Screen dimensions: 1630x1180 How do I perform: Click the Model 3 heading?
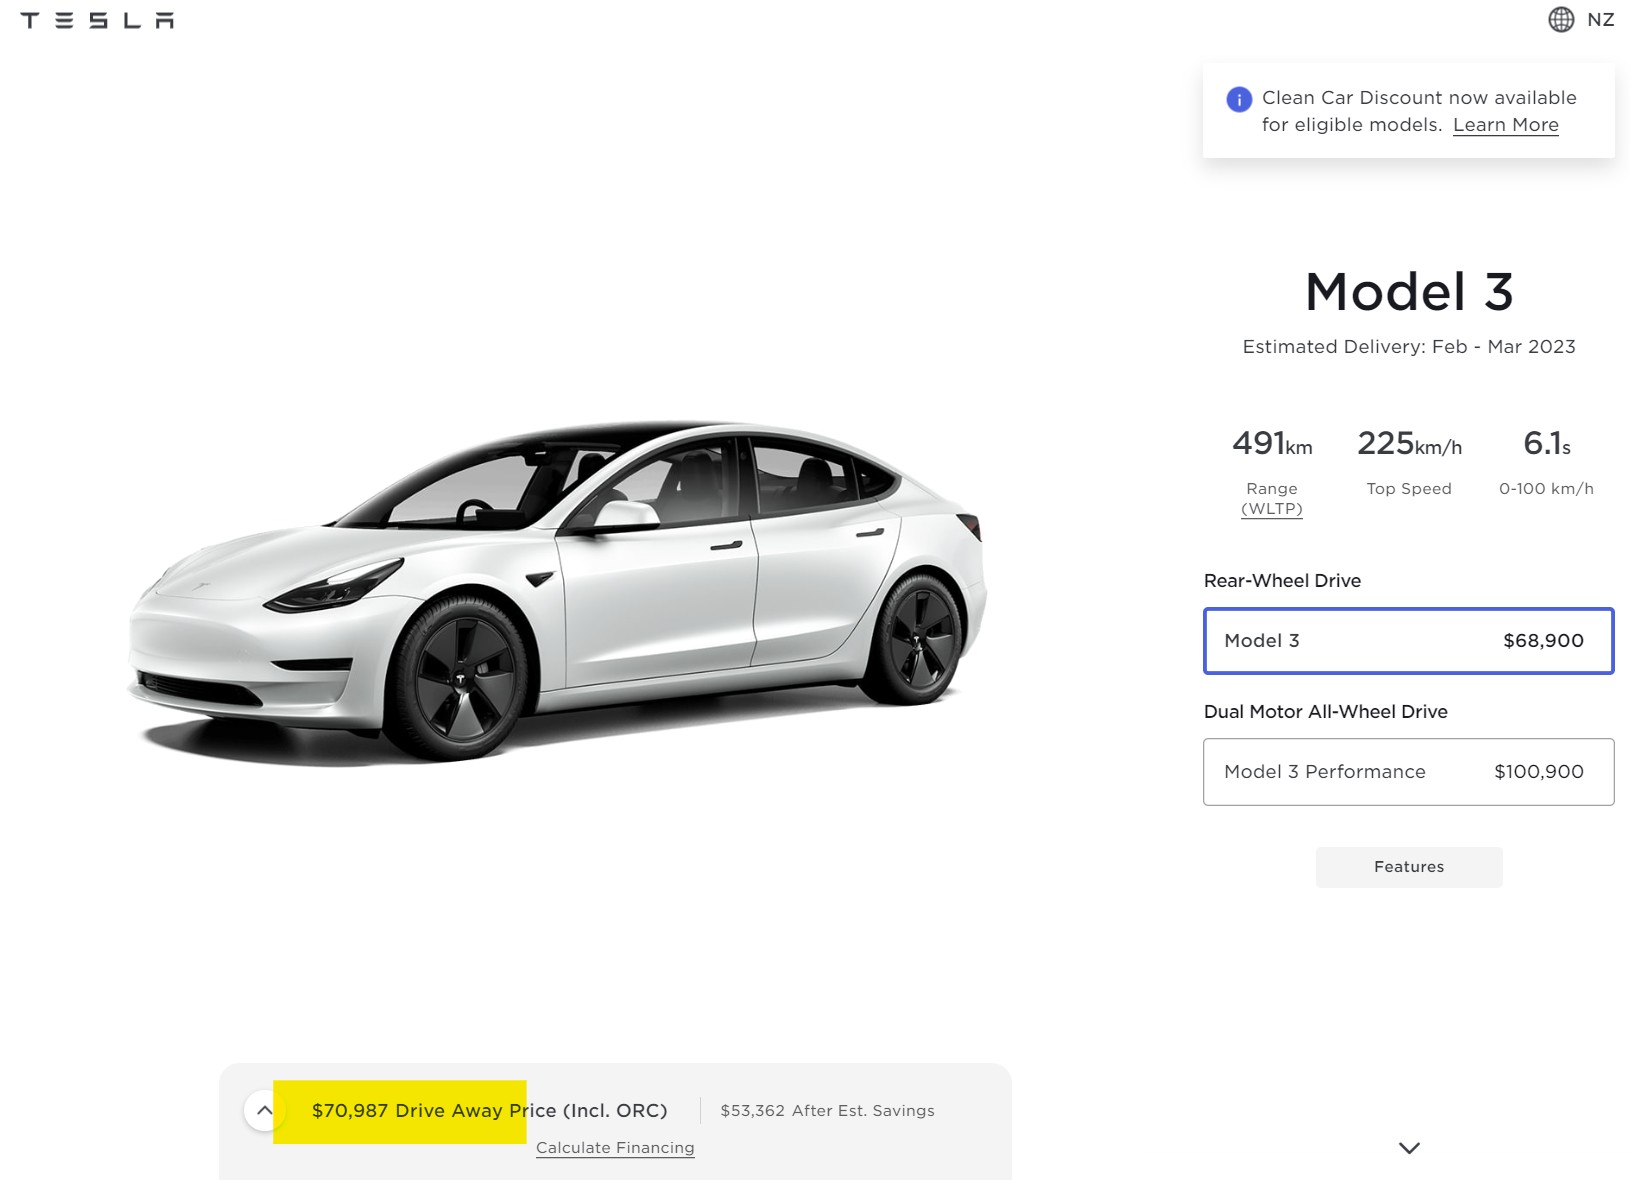pyautogui.click(x=1409, y=292)
